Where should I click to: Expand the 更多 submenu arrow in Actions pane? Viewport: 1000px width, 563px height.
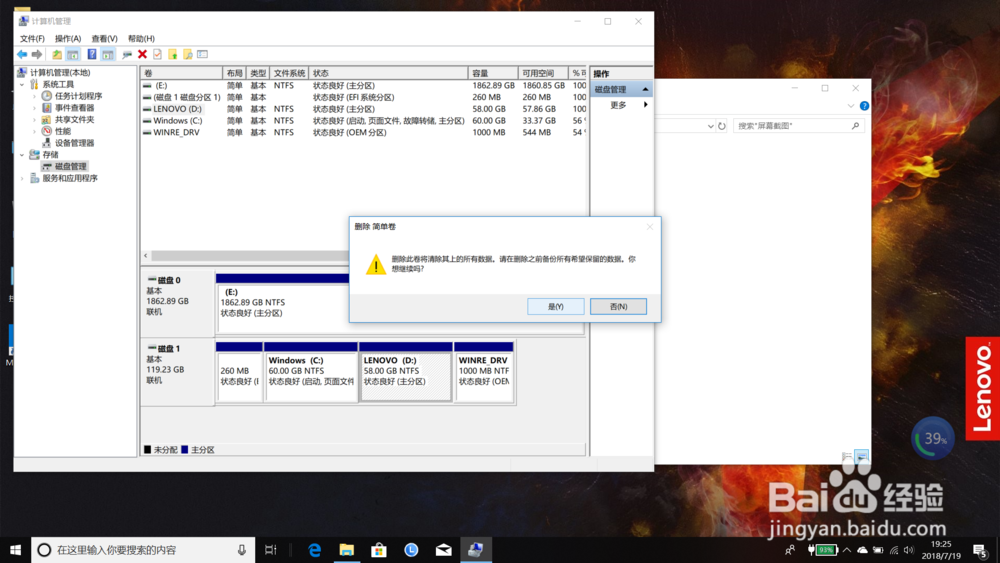click(x=645, y=105)
